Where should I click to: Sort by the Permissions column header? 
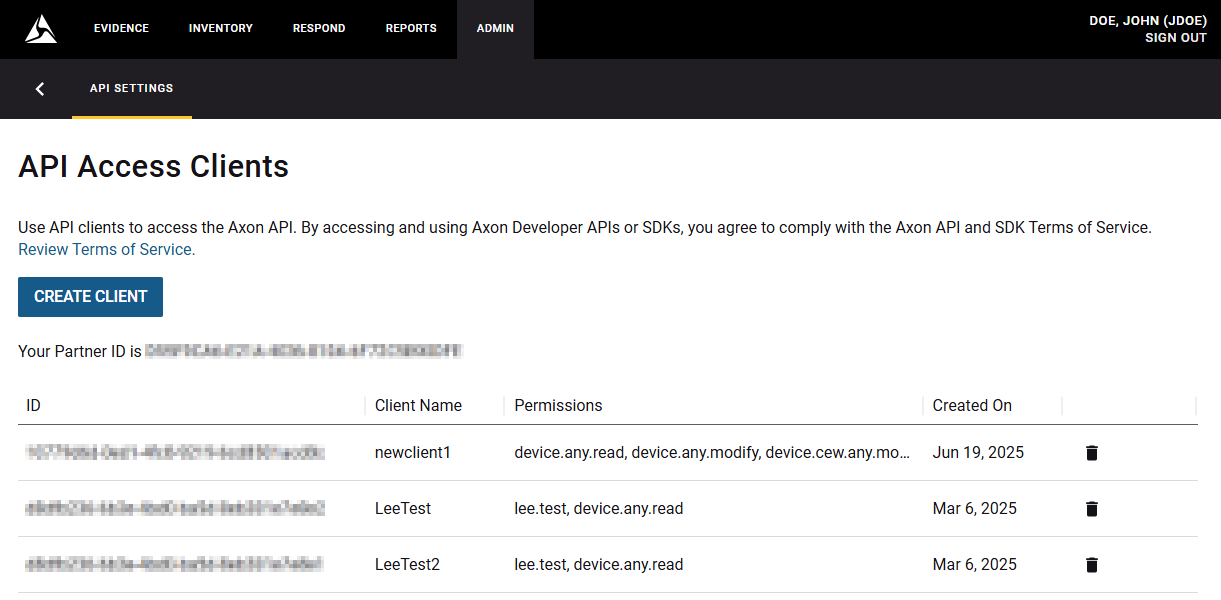558,405
